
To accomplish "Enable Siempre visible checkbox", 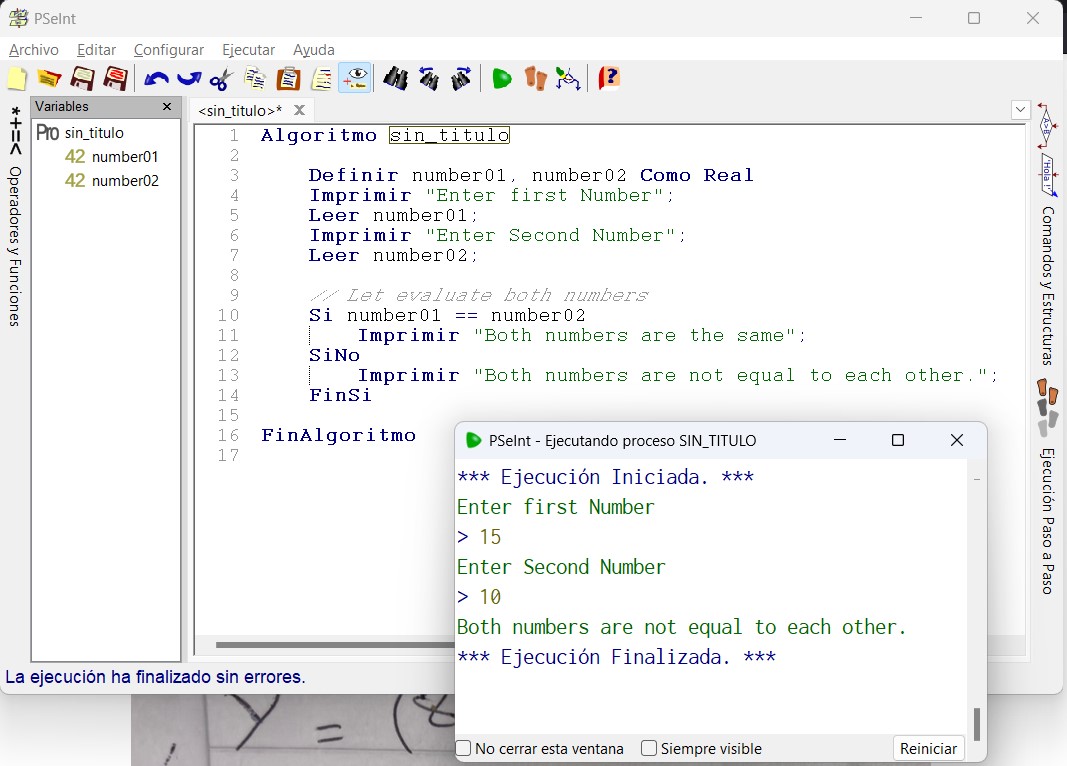I will [649, 748].
